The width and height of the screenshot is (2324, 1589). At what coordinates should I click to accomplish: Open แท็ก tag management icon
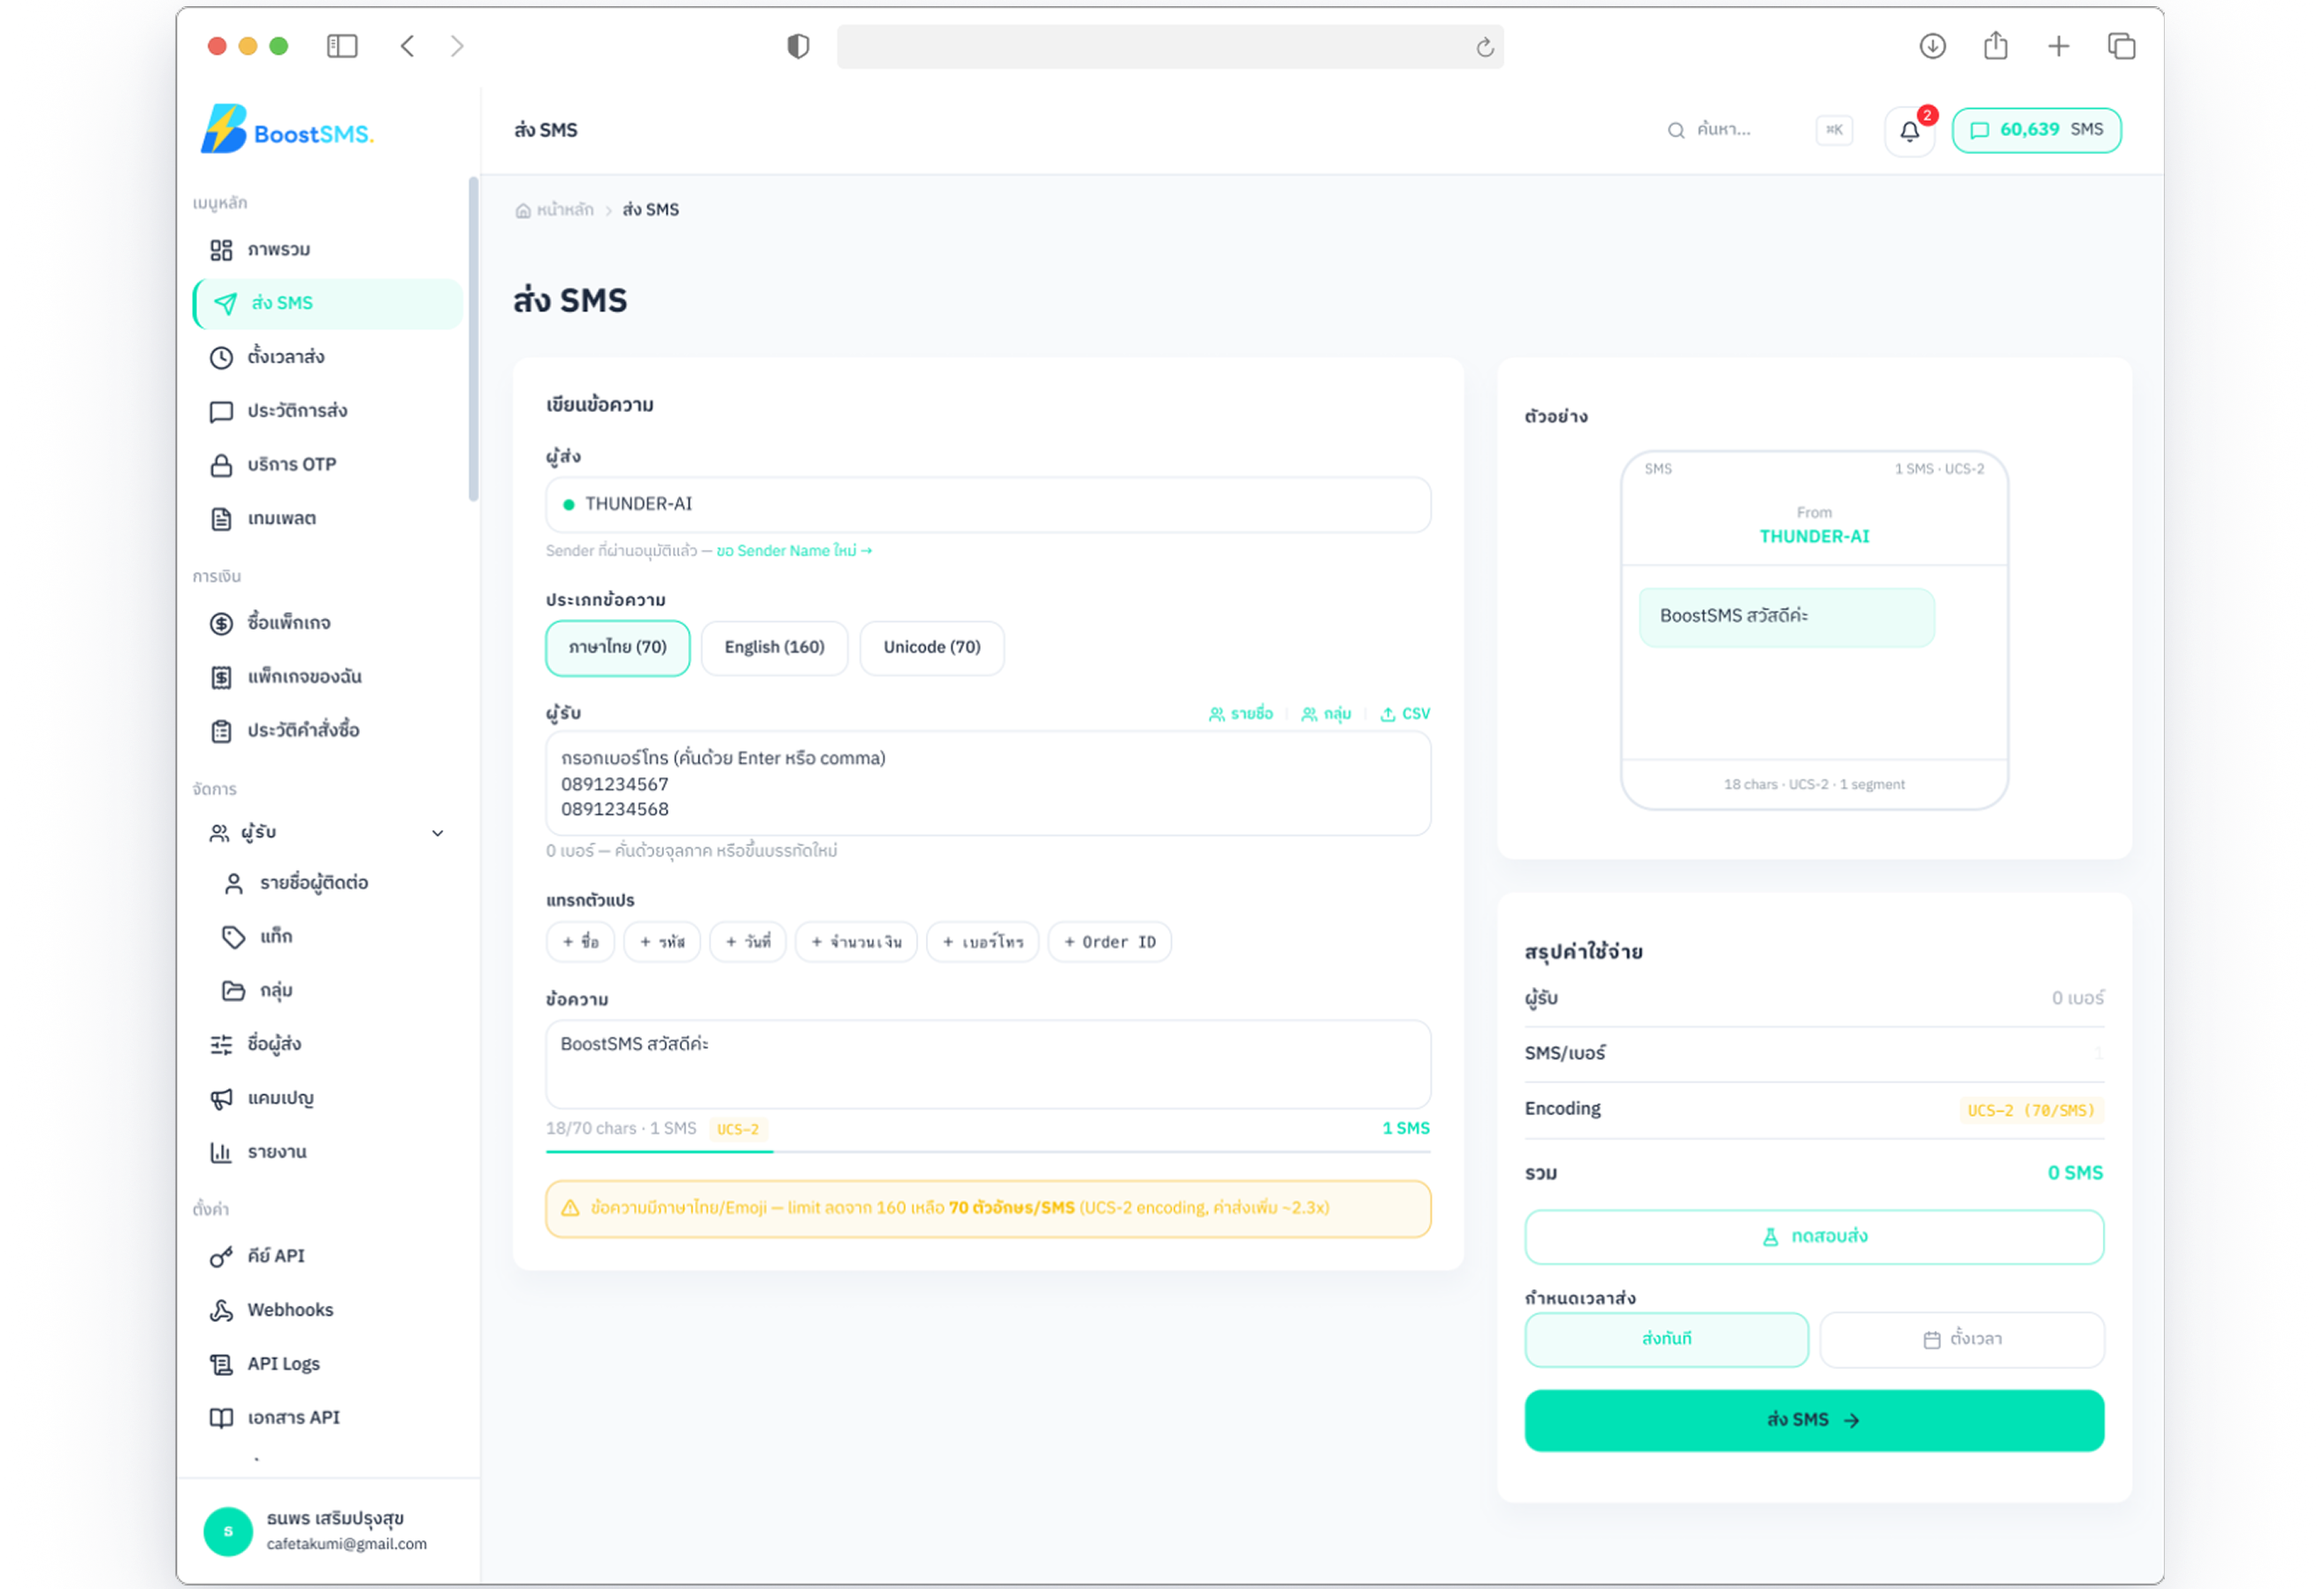[234, 936]
